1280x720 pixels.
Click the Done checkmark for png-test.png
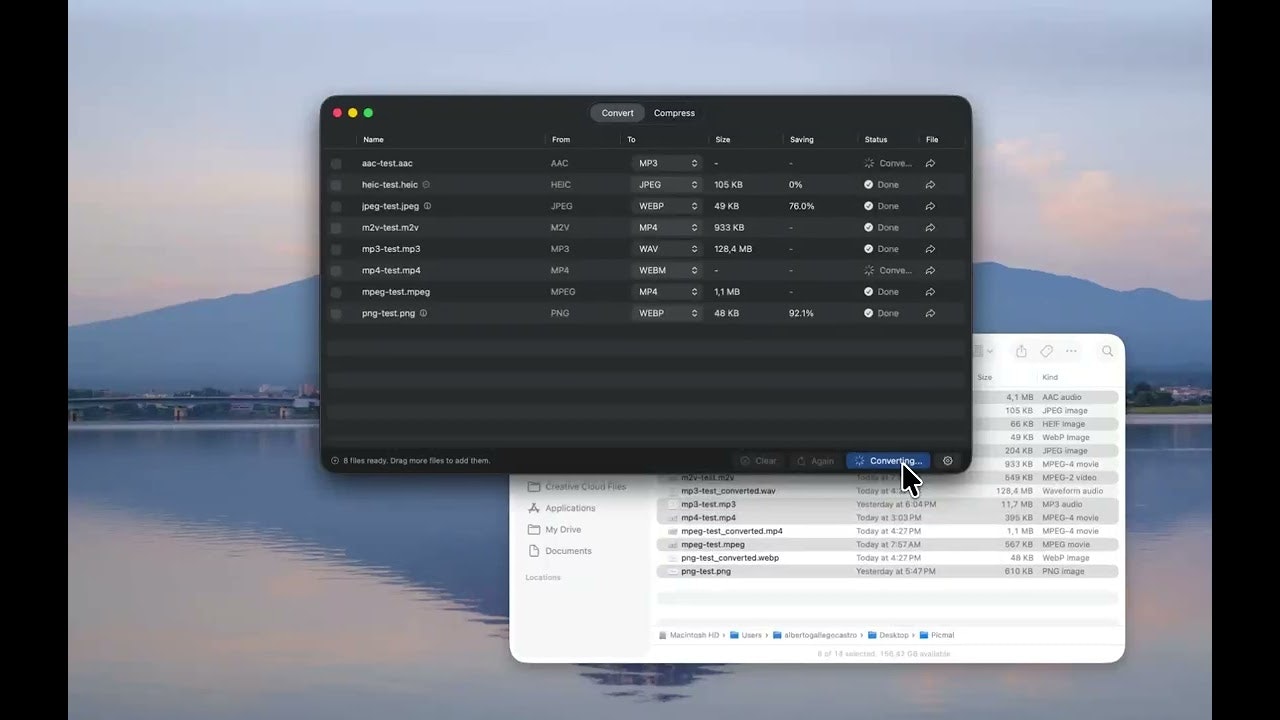pyautogui.click(x=869, y=313)
